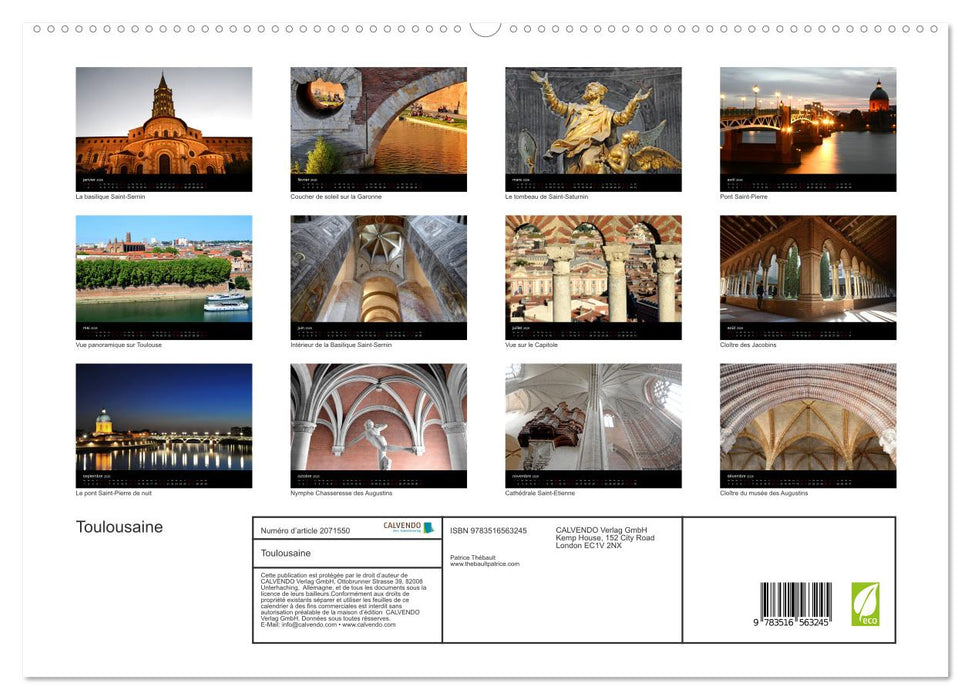Select the Pont Saint-Pierre caption
Screen dimensions: 971x700
(x=745, y=197)
